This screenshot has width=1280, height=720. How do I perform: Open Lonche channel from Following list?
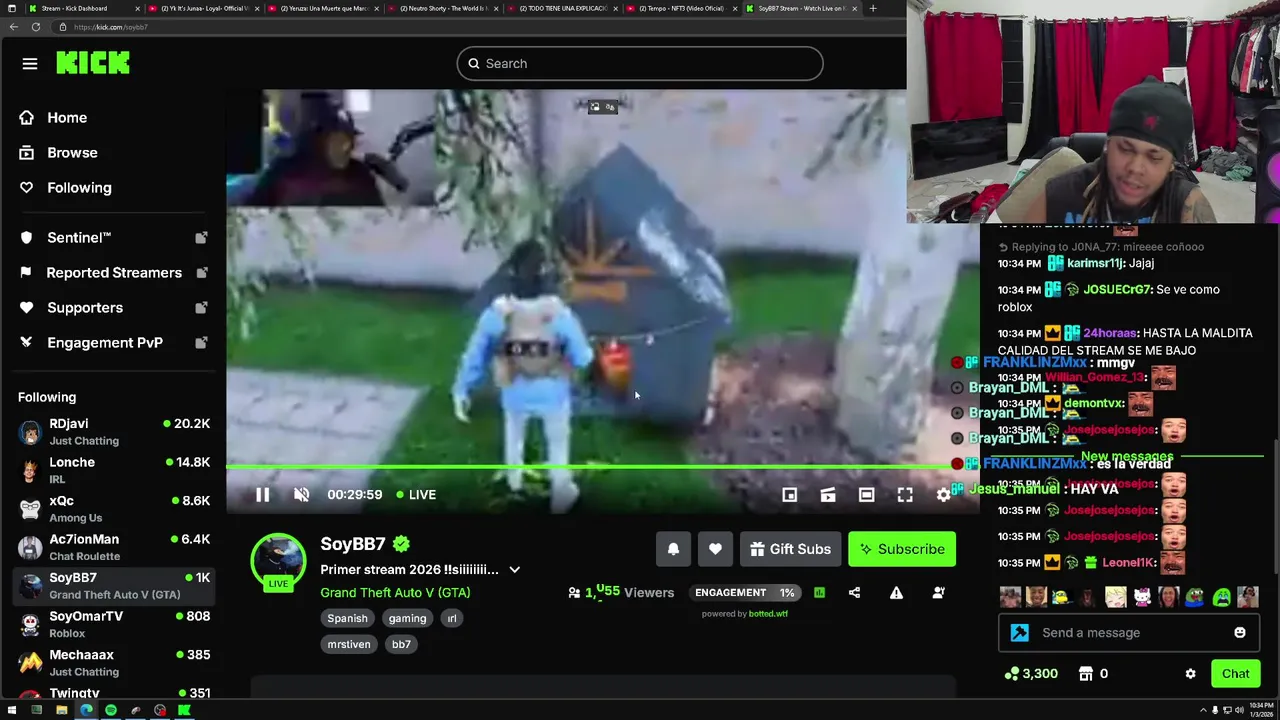click(114, 470)
